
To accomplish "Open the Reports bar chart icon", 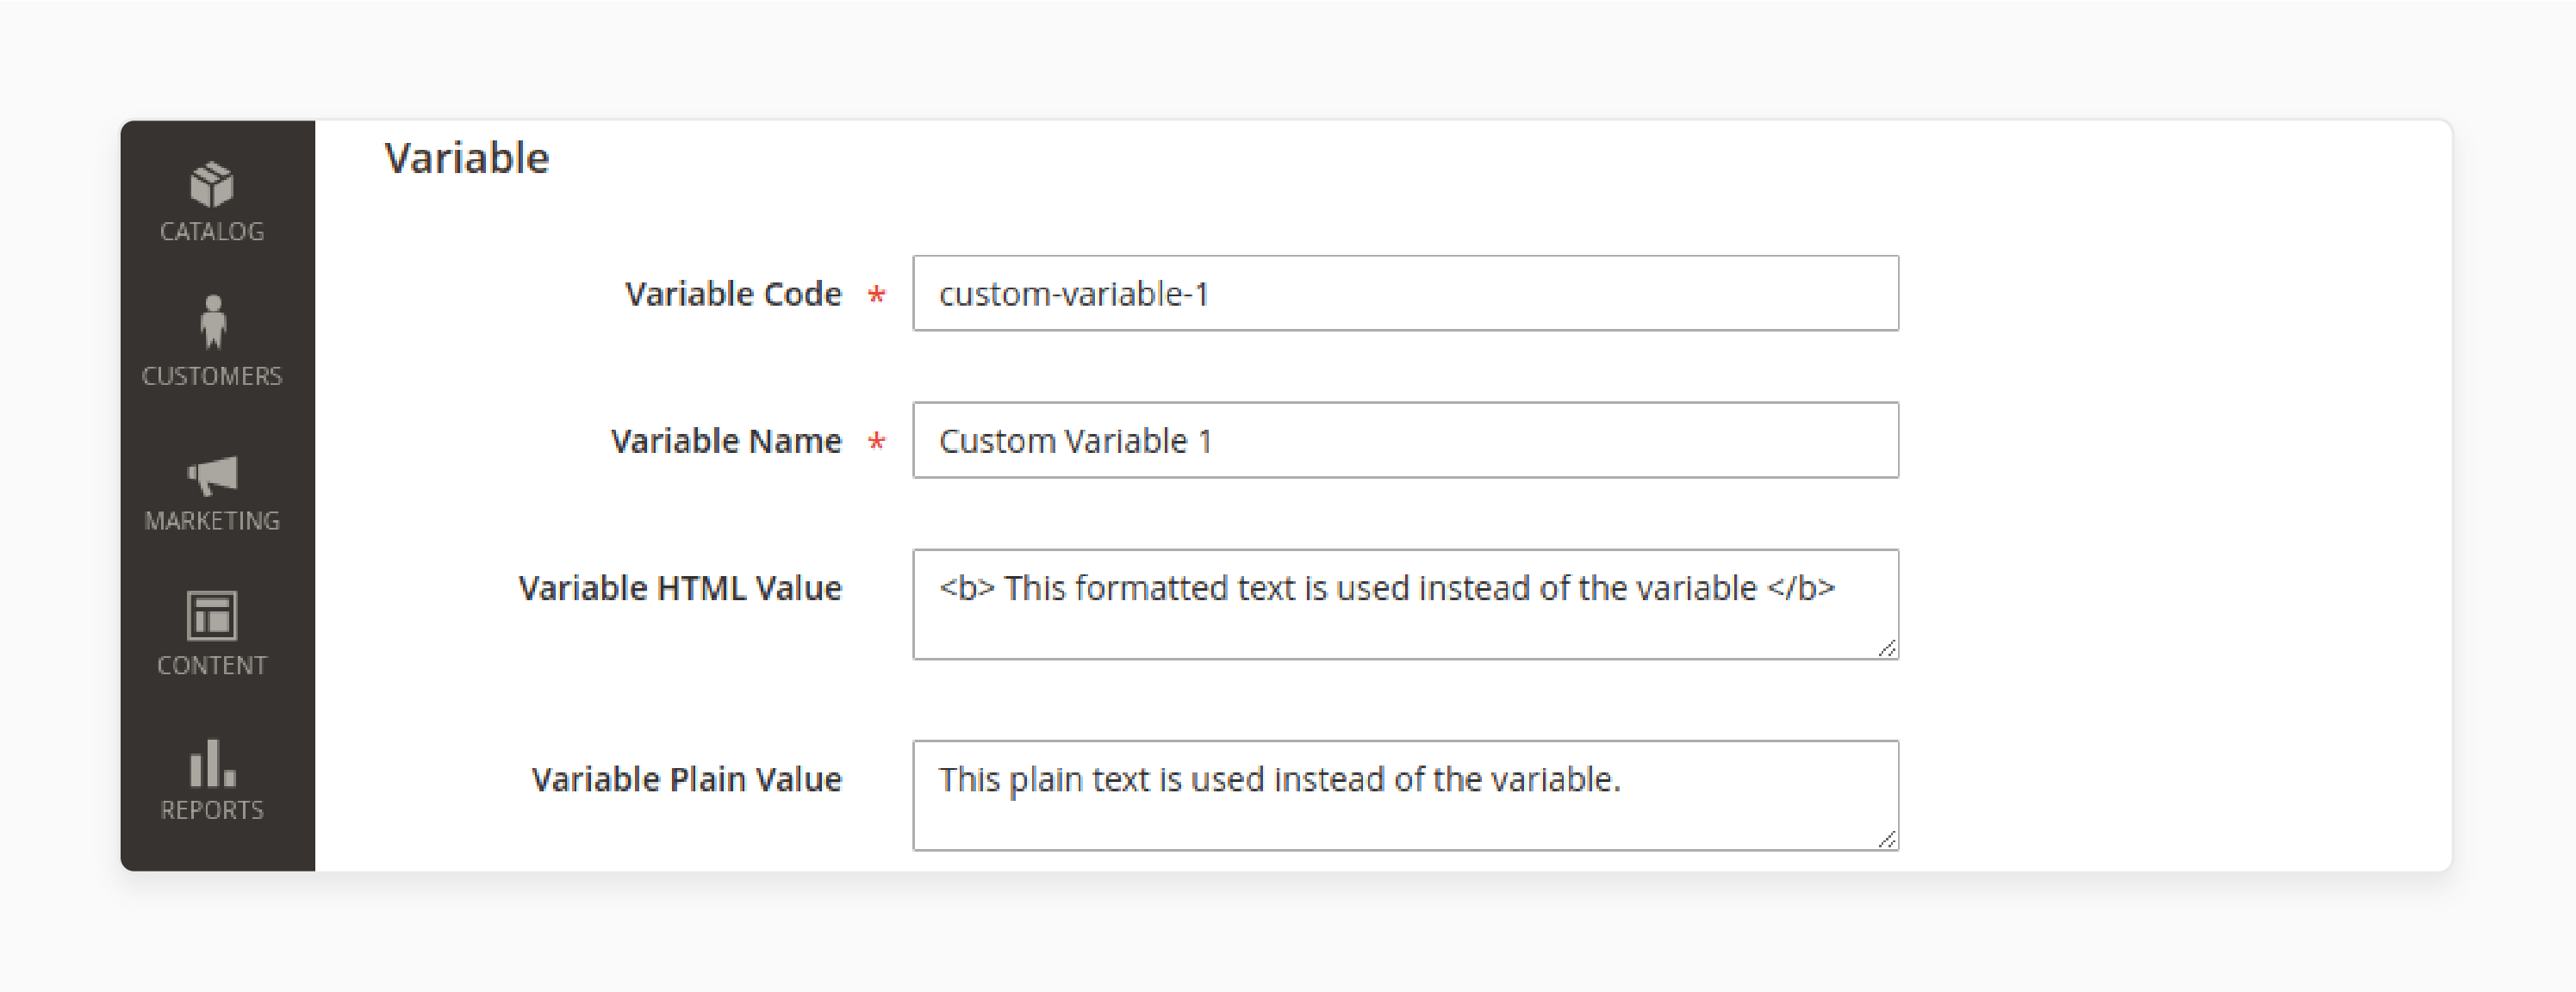I will [212, 763].
